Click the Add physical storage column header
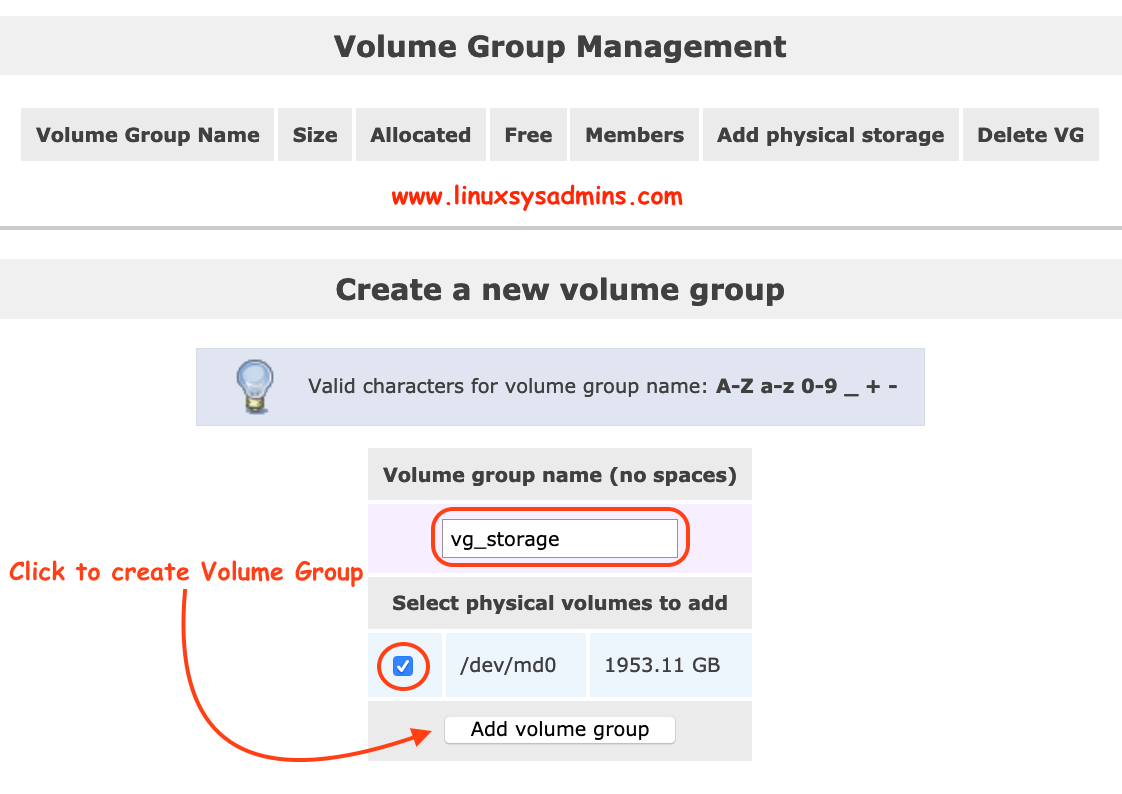The height and width of the screenshot is (794, 1122). tap(830, 134)
